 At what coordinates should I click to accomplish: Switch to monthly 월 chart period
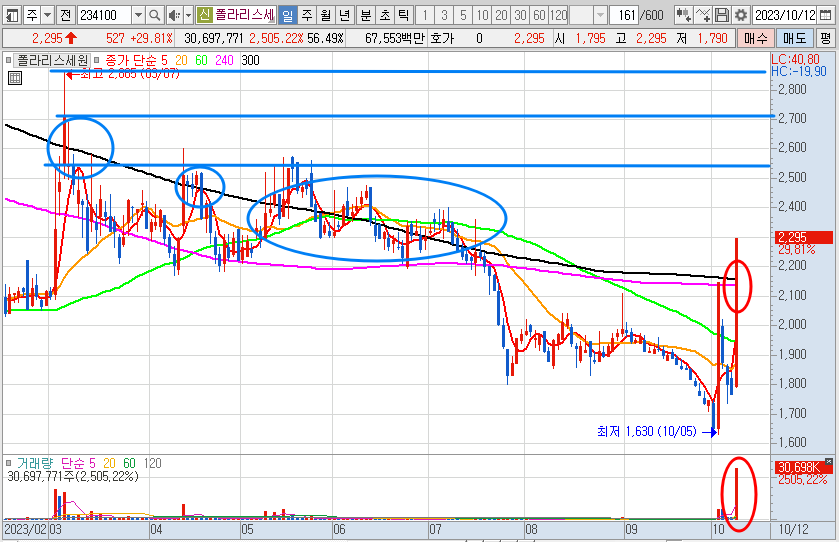click(x=326, y=15)
